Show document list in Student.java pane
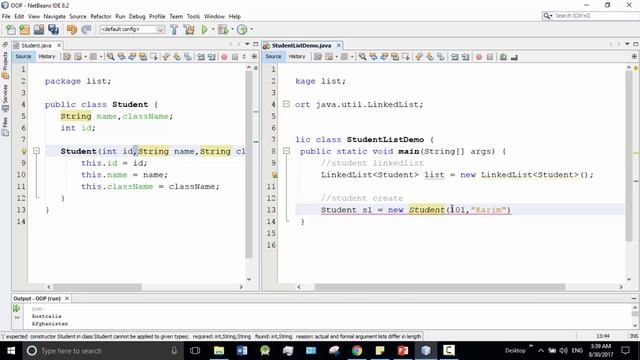Screen dimensions: 640x360 [x=247, y=44]
